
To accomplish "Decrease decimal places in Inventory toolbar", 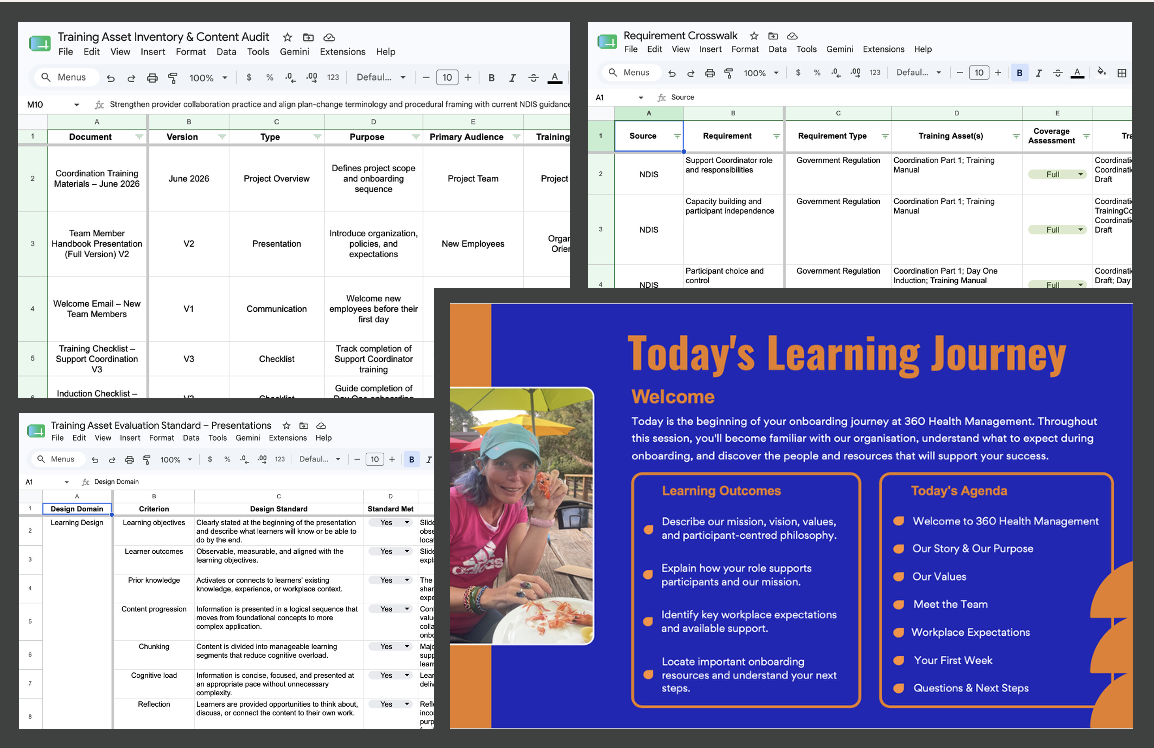I will 290,77.
